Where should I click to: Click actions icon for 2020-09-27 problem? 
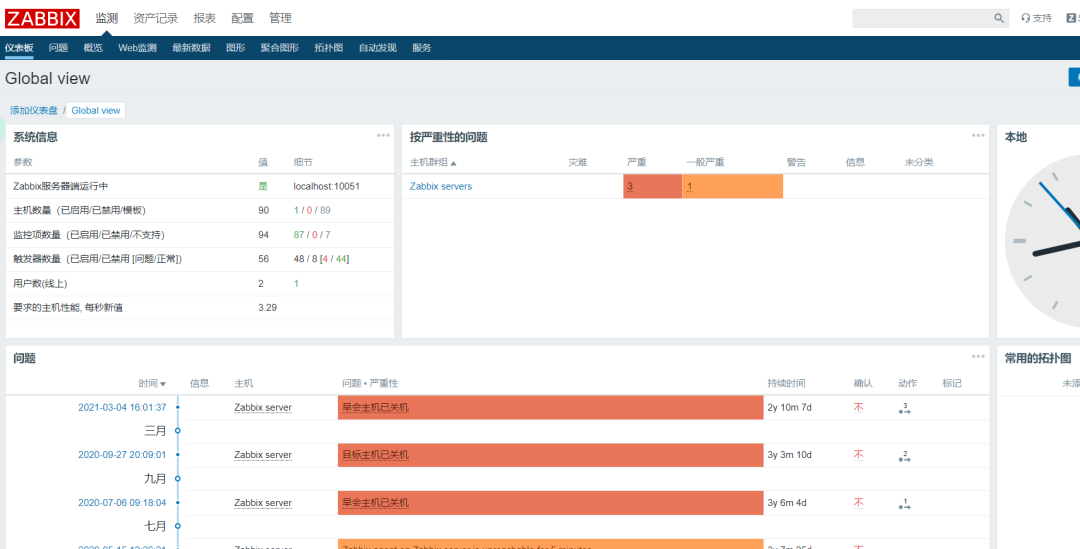905,456
